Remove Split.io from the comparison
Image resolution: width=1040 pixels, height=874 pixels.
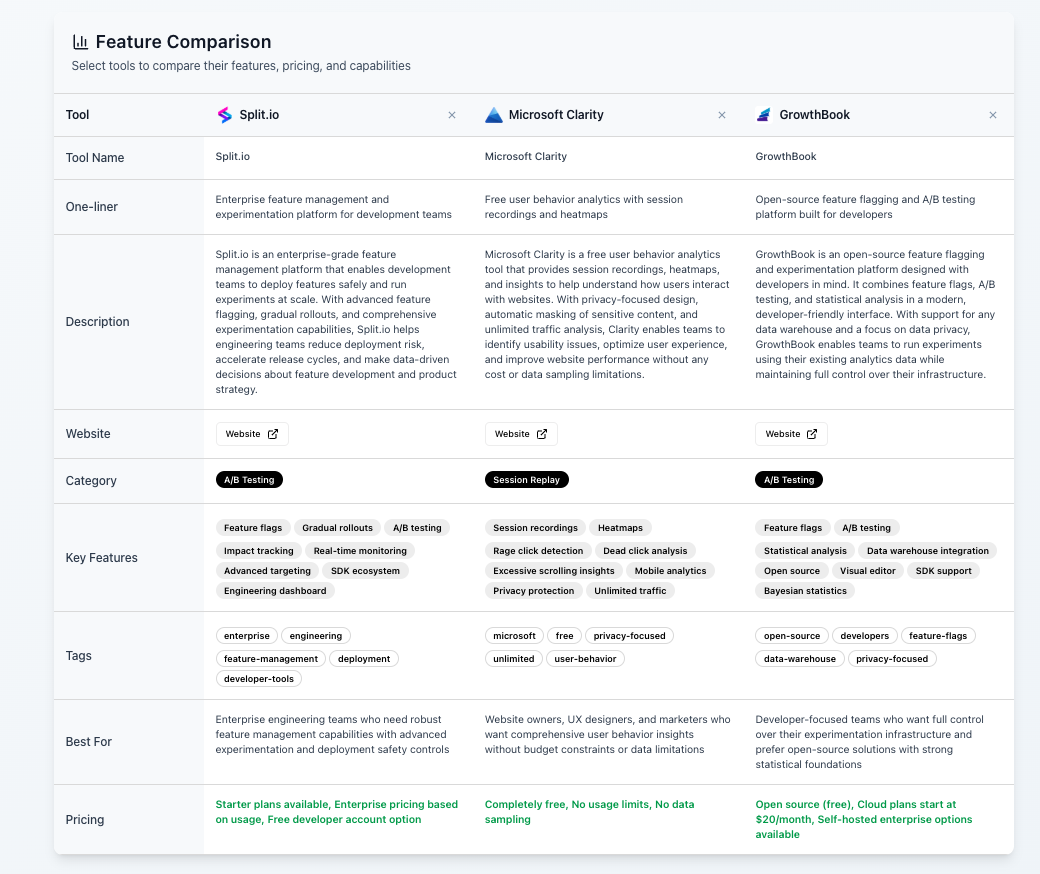pyautogui.click(x=452, y=115)
